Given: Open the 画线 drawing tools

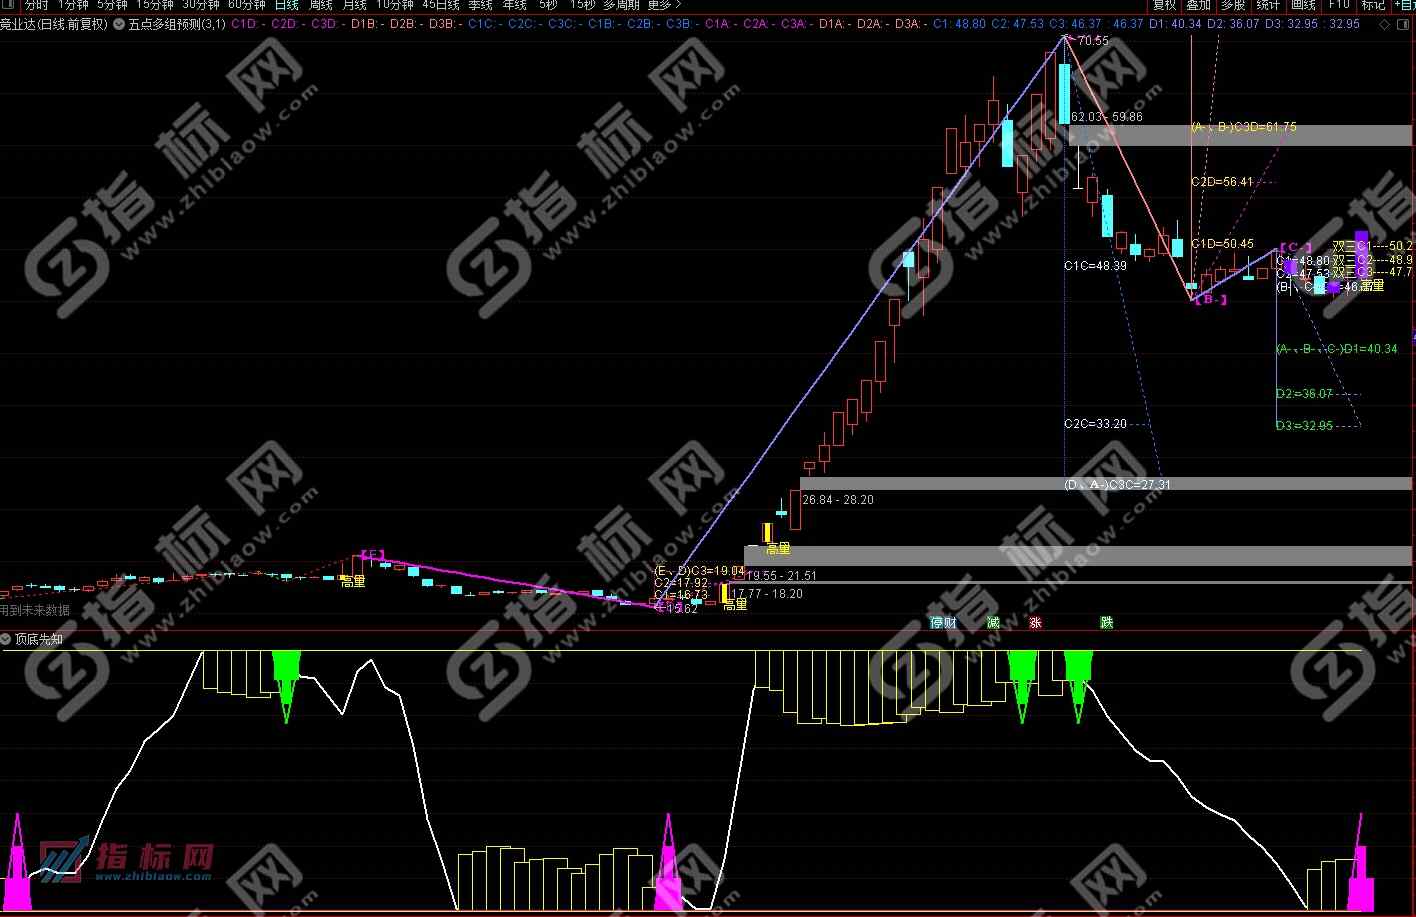Looking at the screenshot, I should click(x=1303, y=5).
